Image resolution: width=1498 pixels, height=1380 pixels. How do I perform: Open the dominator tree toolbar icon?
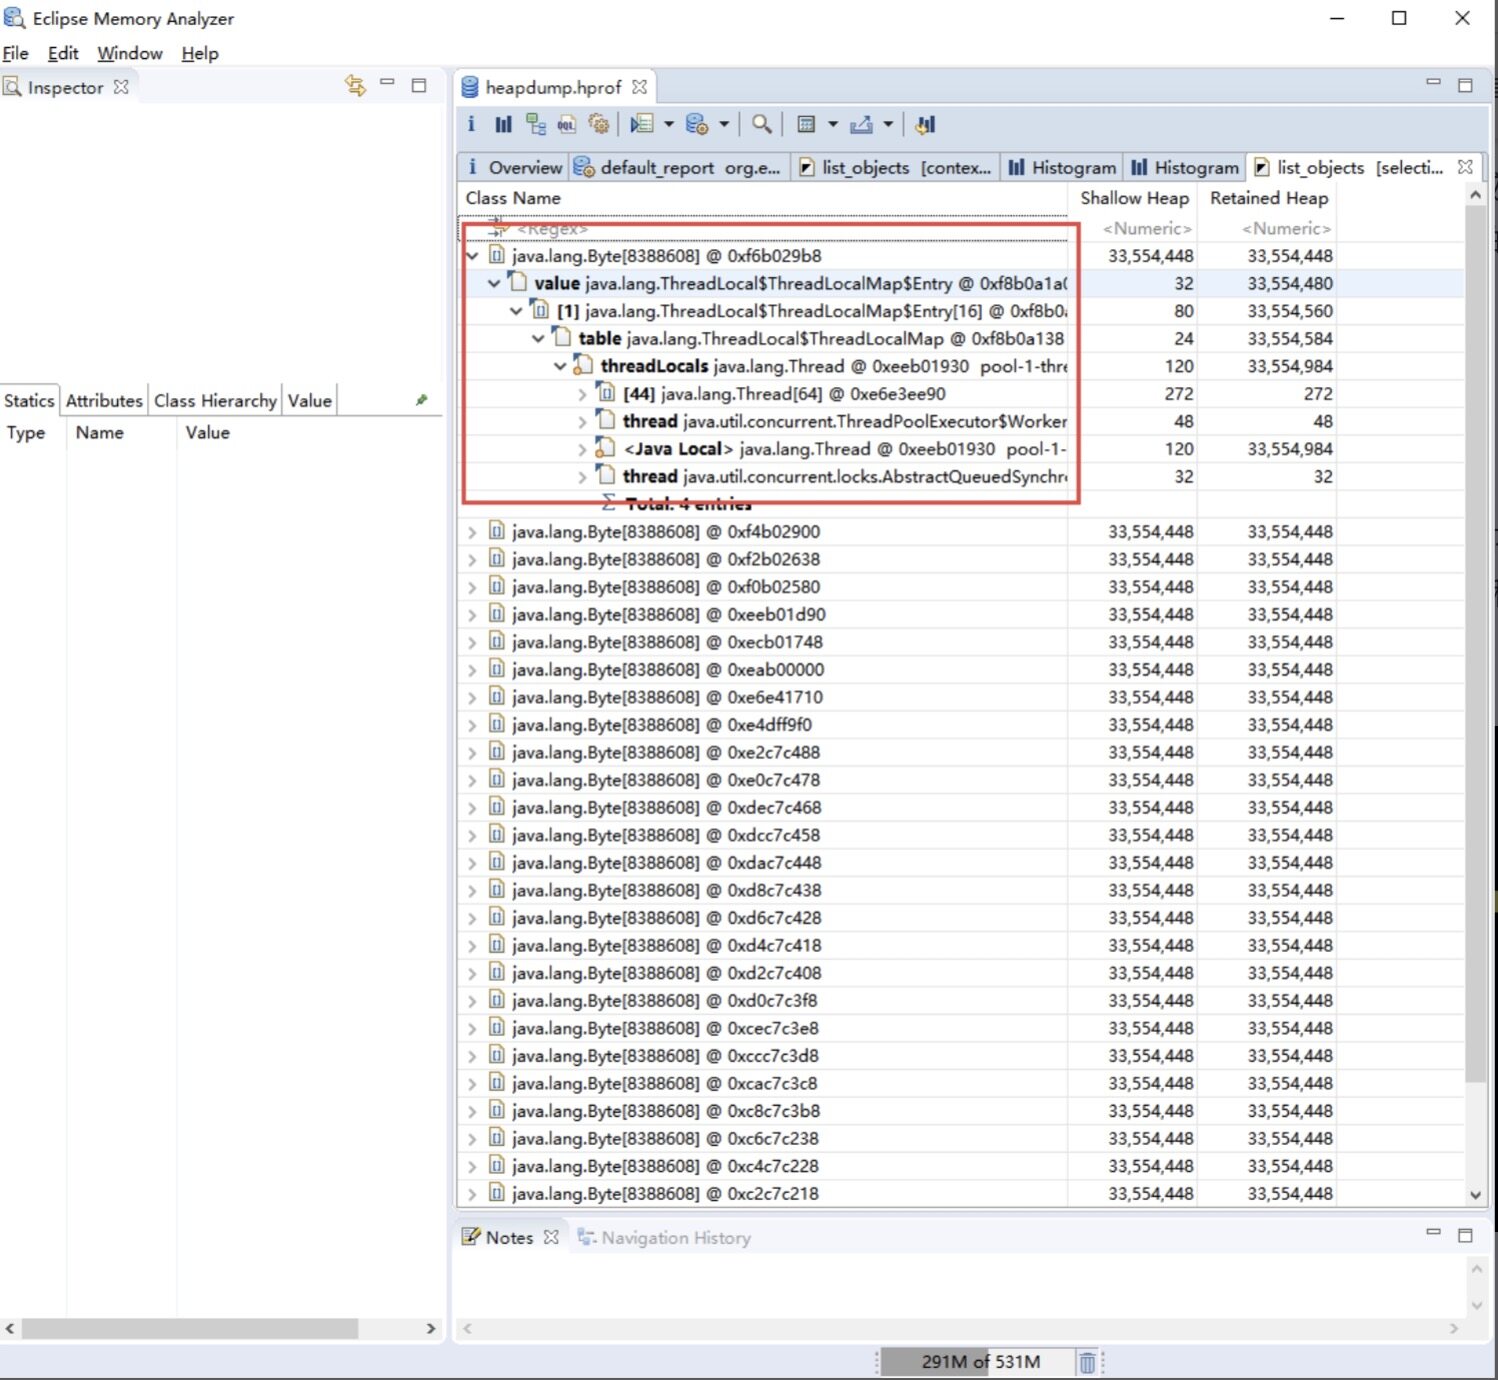click(536, 124)
